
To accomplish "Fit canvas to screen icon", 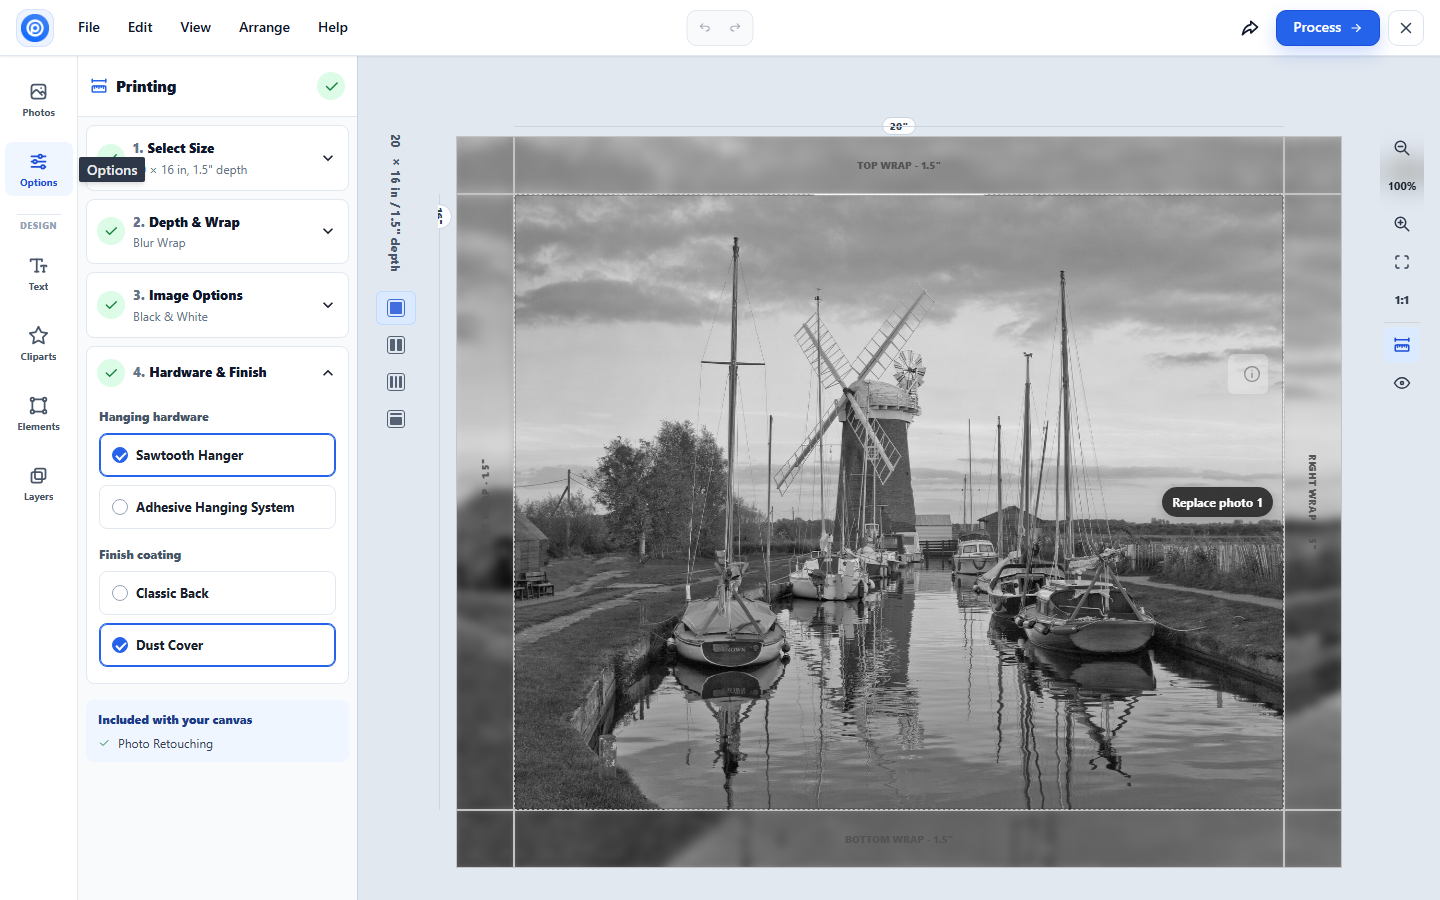I will click(x=1402, y=262).
